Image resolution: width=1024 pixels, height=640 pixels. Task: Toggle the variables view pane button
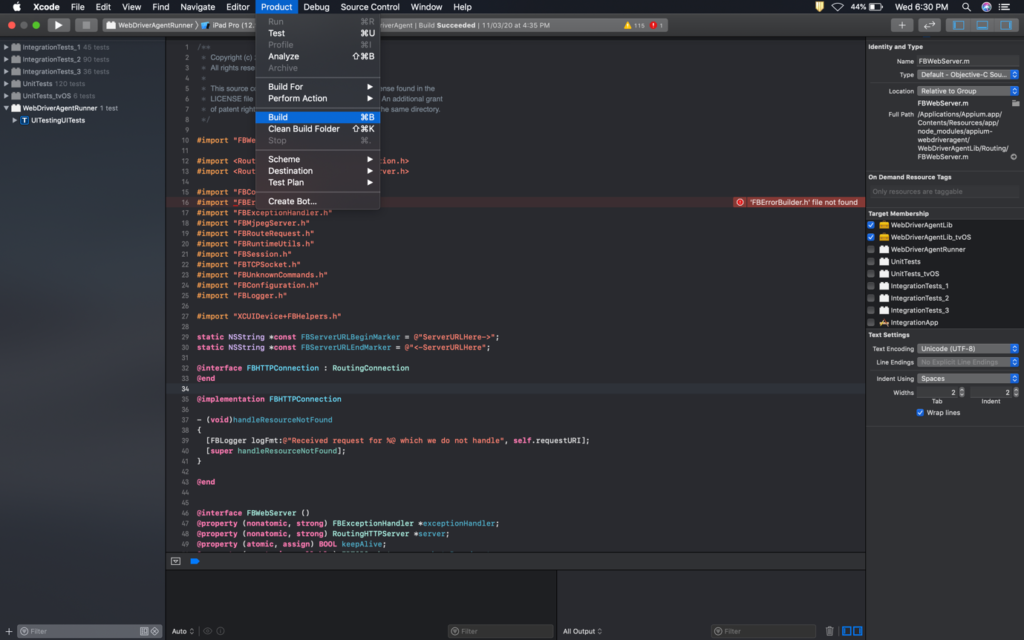click(x=846, y=631)
